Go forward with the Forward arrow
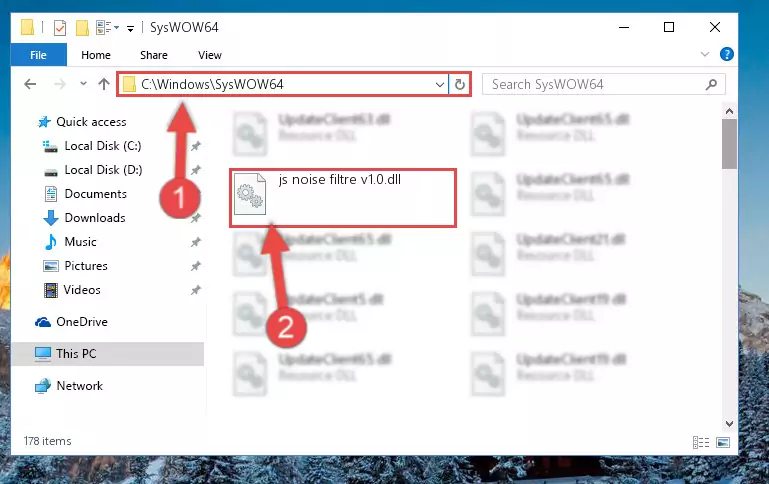 (60, 84)
